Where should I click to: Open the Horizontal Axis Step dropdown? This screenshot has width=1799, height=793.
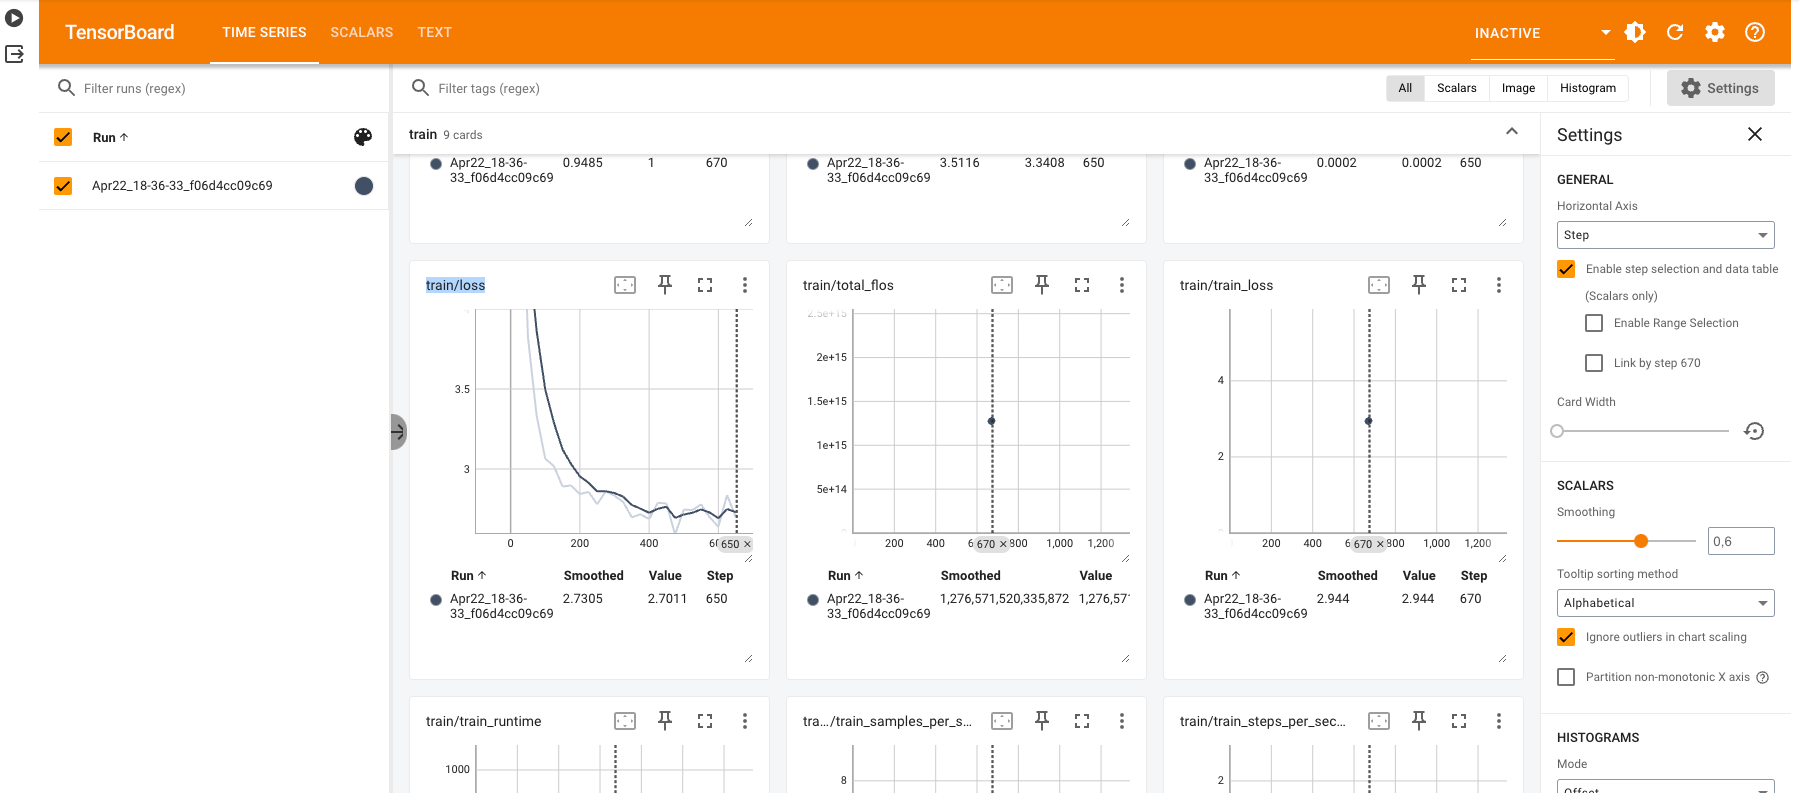[1665, 235]
